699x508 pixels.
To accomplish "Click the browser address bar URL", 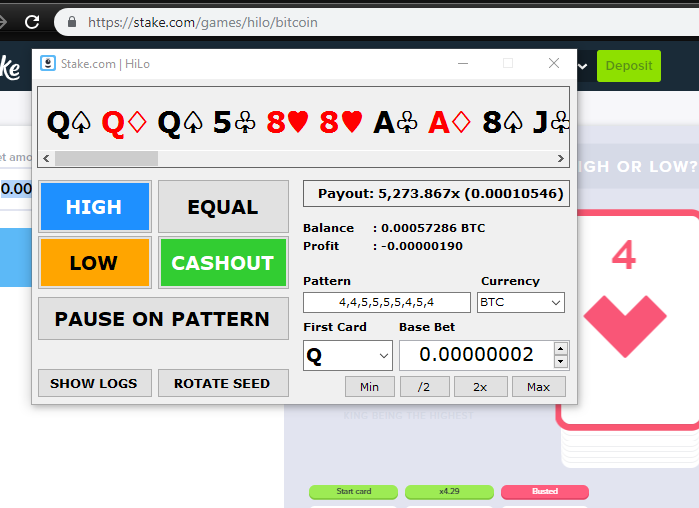I will [x=203, y=22].
